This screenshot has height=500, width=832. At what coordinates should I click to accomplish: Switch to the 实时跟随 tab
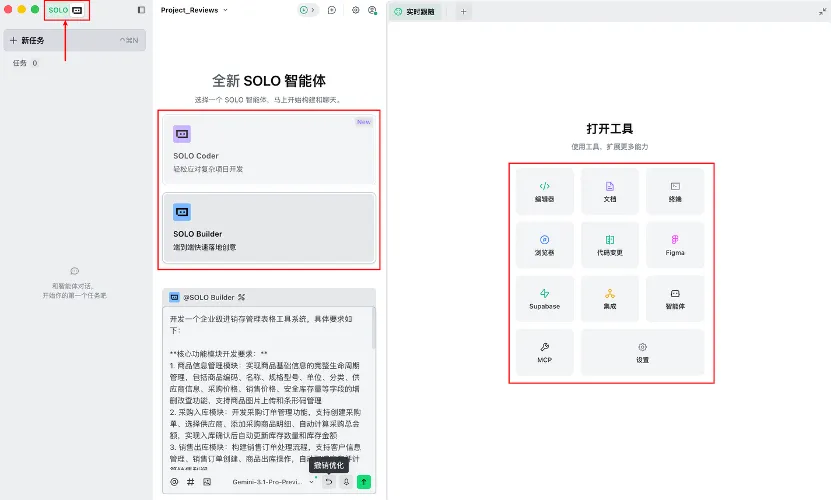(x=414, y=12)
